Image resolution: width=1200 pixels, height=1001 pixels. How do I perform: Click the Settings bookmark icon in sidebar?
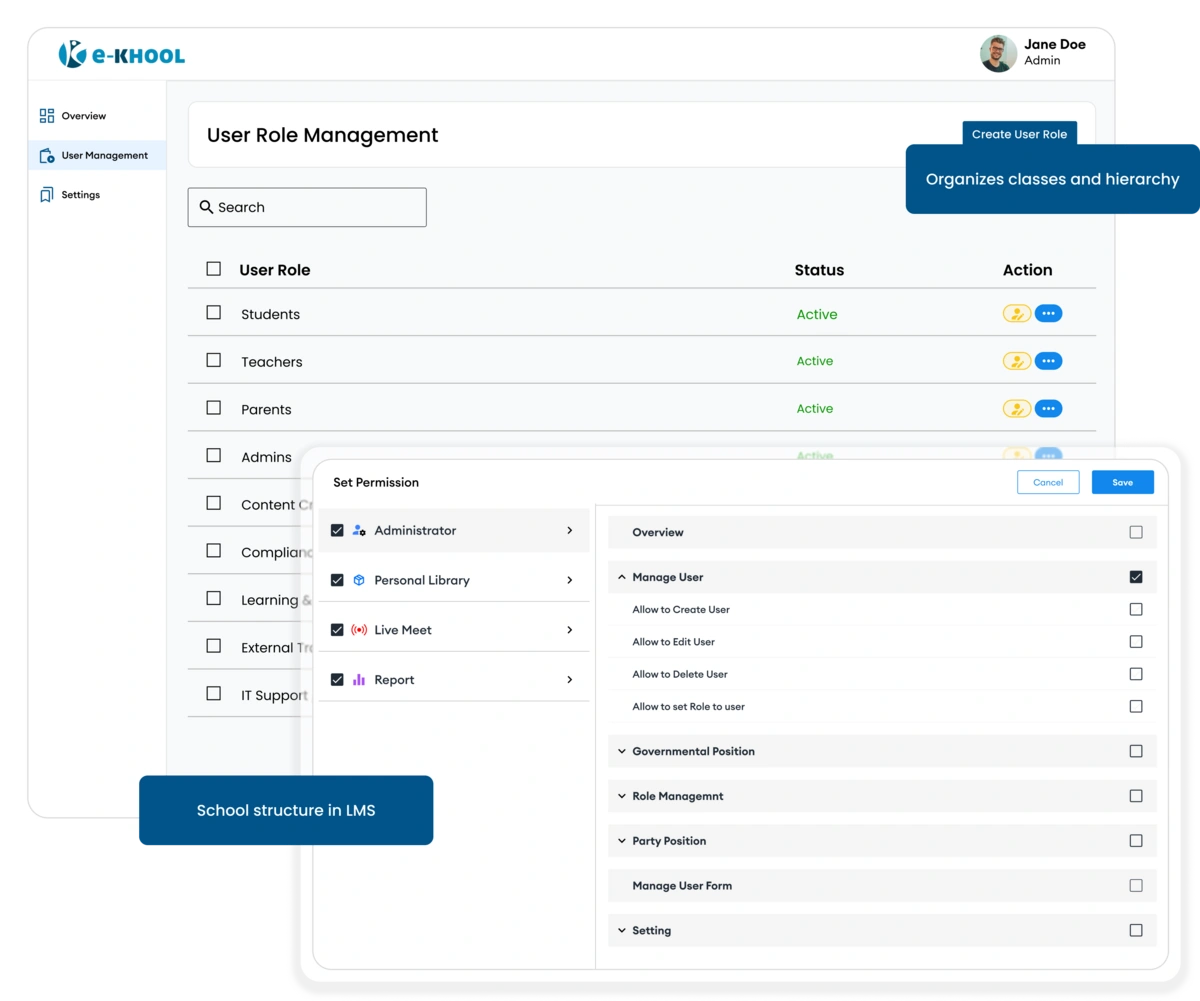click(47, 195)
